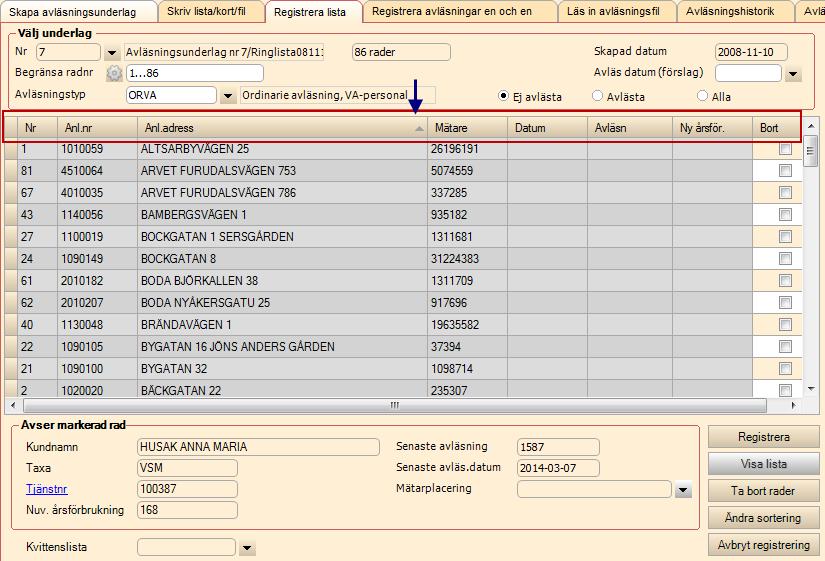Click the table's scroll down arrow
This screenshot has height=561, width=825.
[x=811, y=389]
